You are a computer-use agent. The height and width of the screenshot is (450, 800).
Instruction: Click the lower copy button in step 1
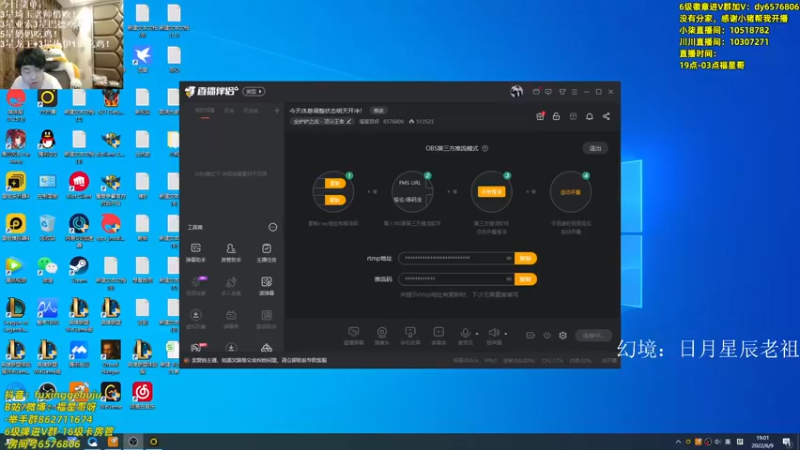point(335,200)
